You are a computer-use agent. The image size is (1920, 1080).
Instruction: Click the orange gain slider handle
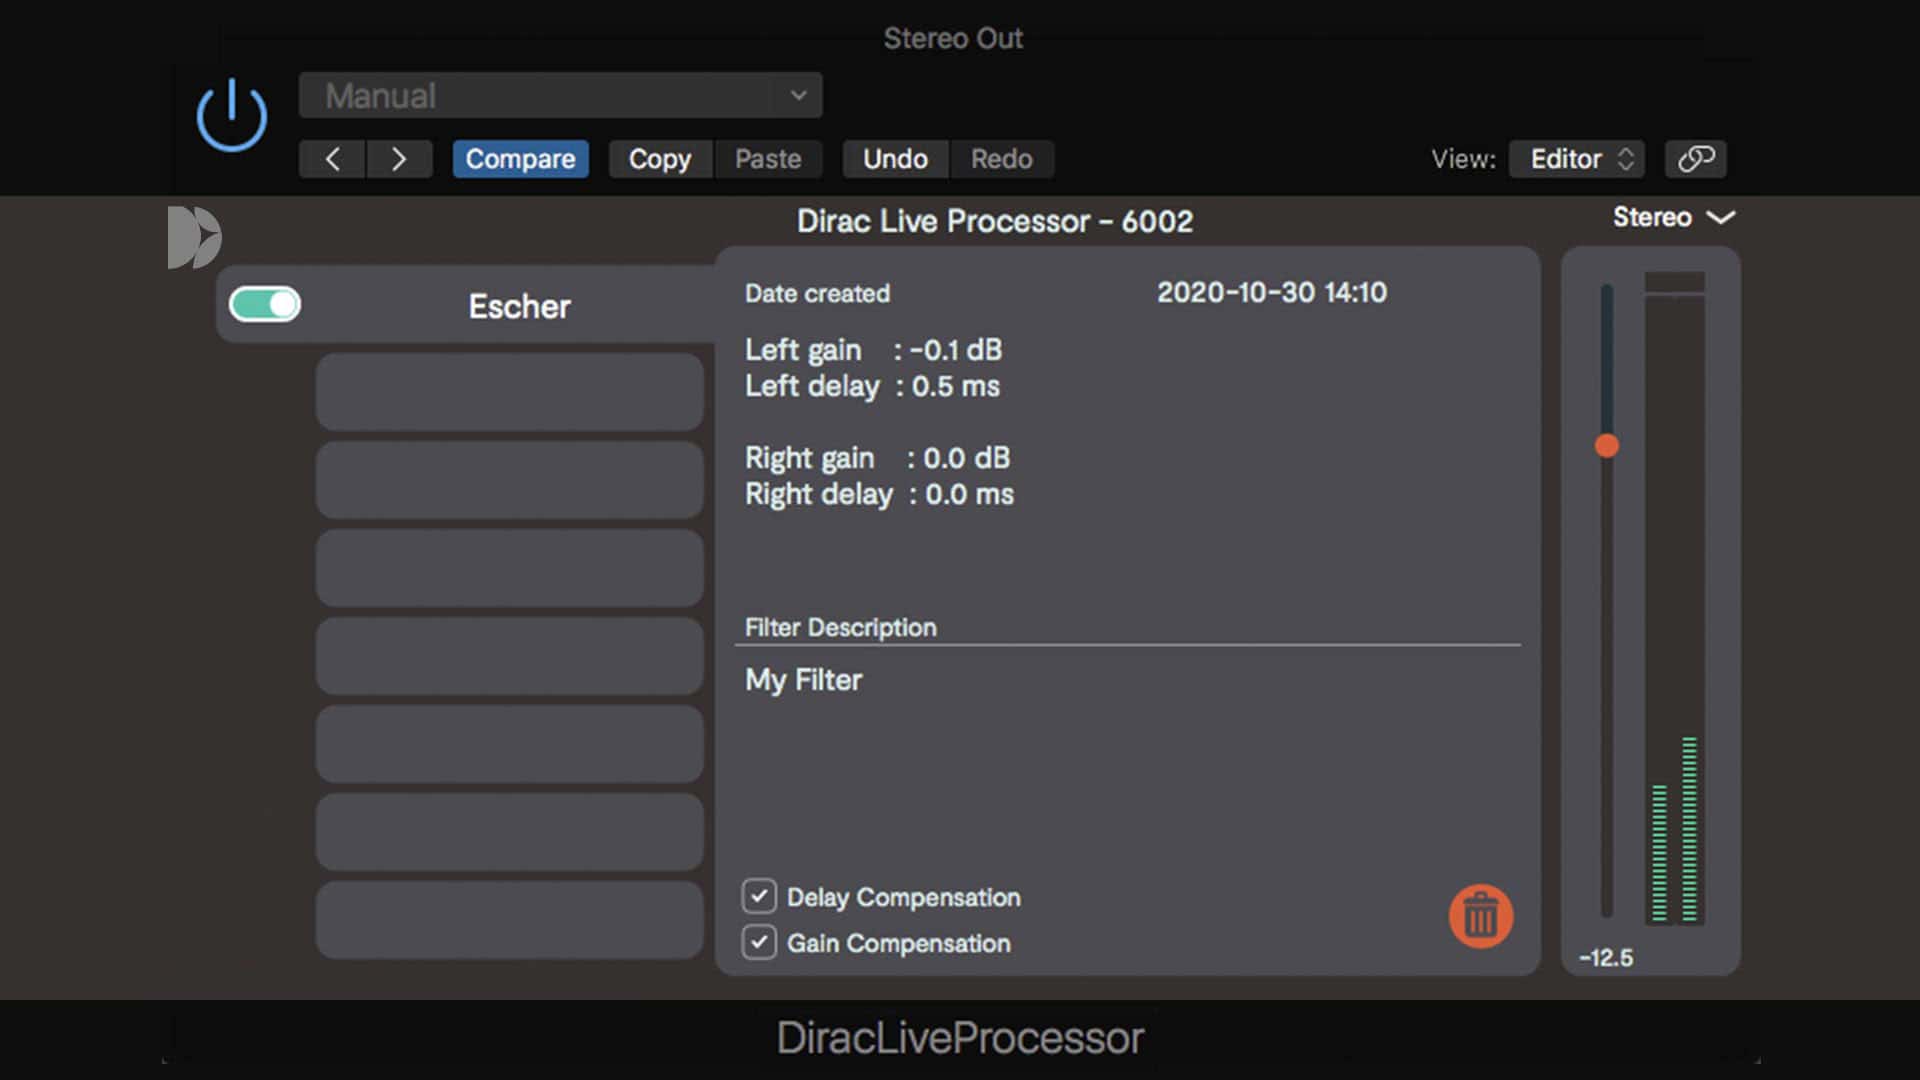tap(1606, 446)
